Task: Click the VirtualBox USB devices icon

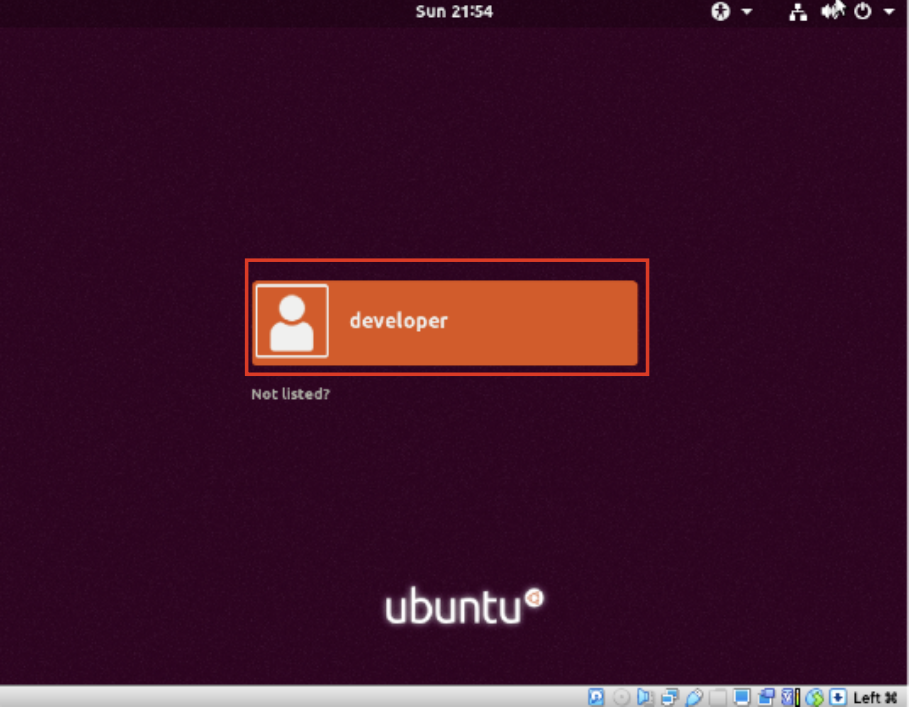Action: coord(694,698)
